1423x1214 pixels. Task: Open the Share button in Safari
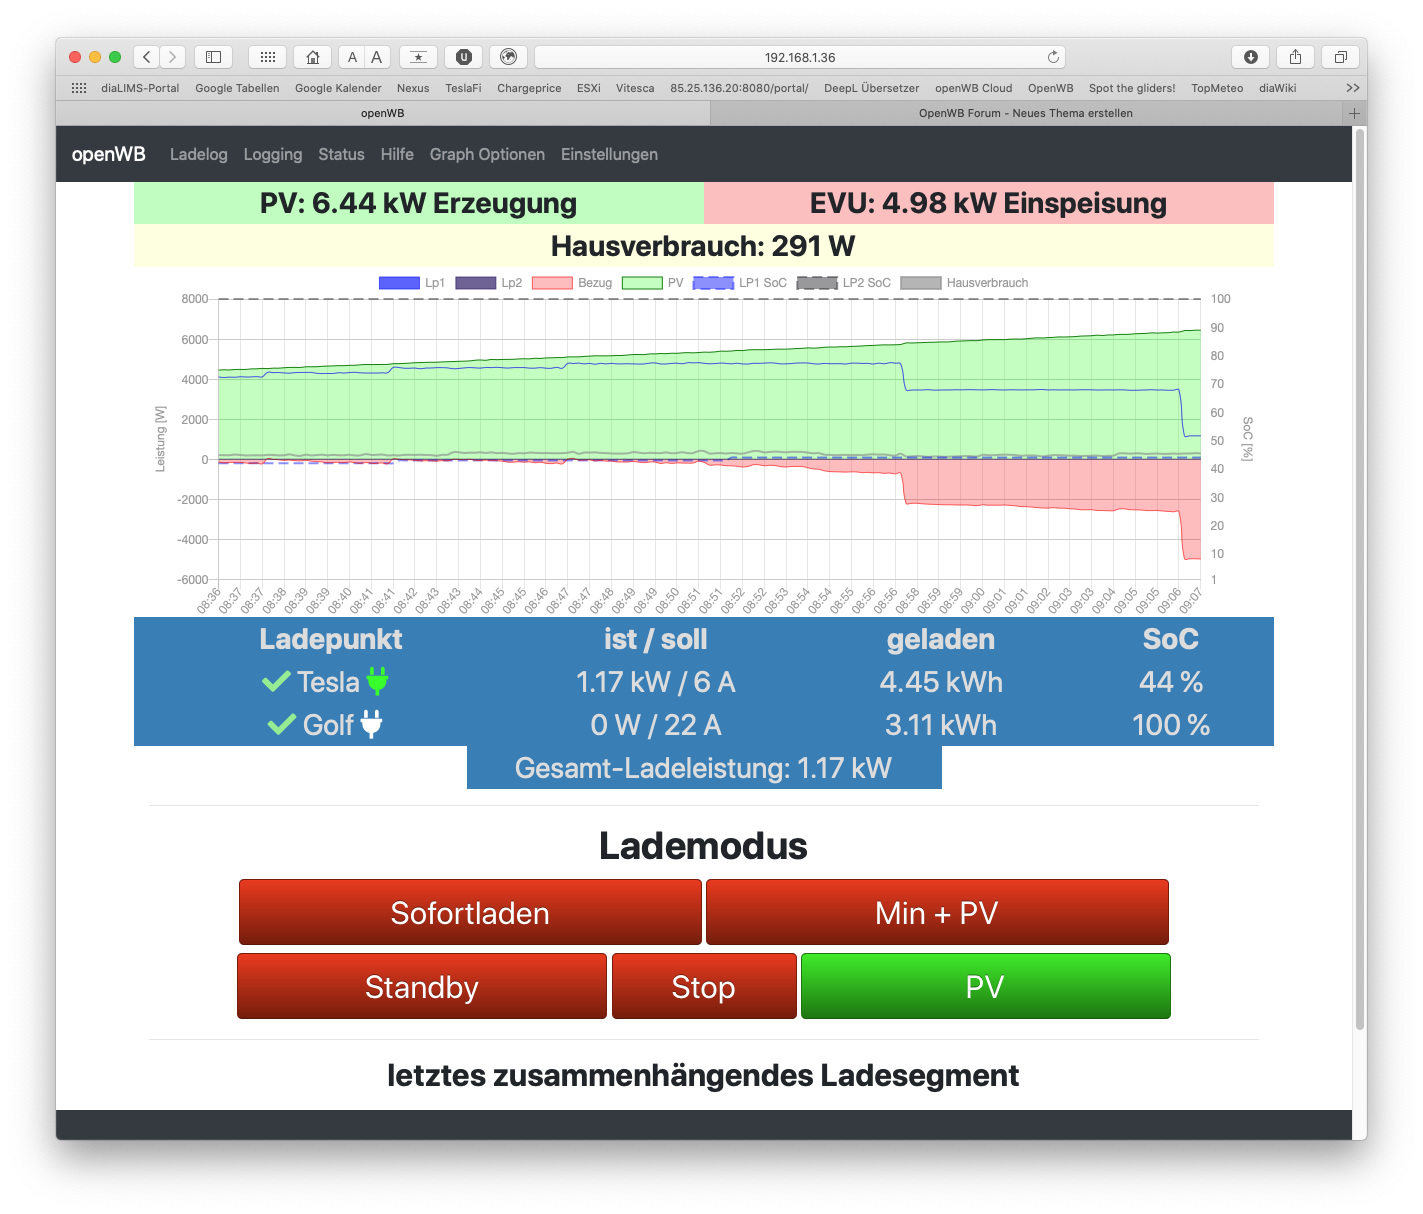coord(1295,57)
